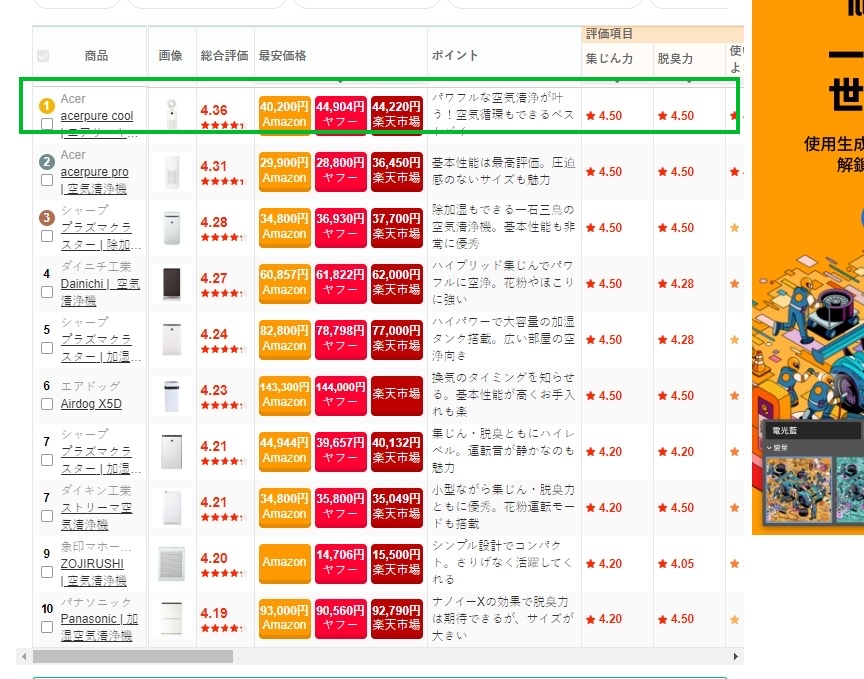Check the ダイキン工業 ストリーマ row checkbox
864x679 pixels.
point(47,516)
